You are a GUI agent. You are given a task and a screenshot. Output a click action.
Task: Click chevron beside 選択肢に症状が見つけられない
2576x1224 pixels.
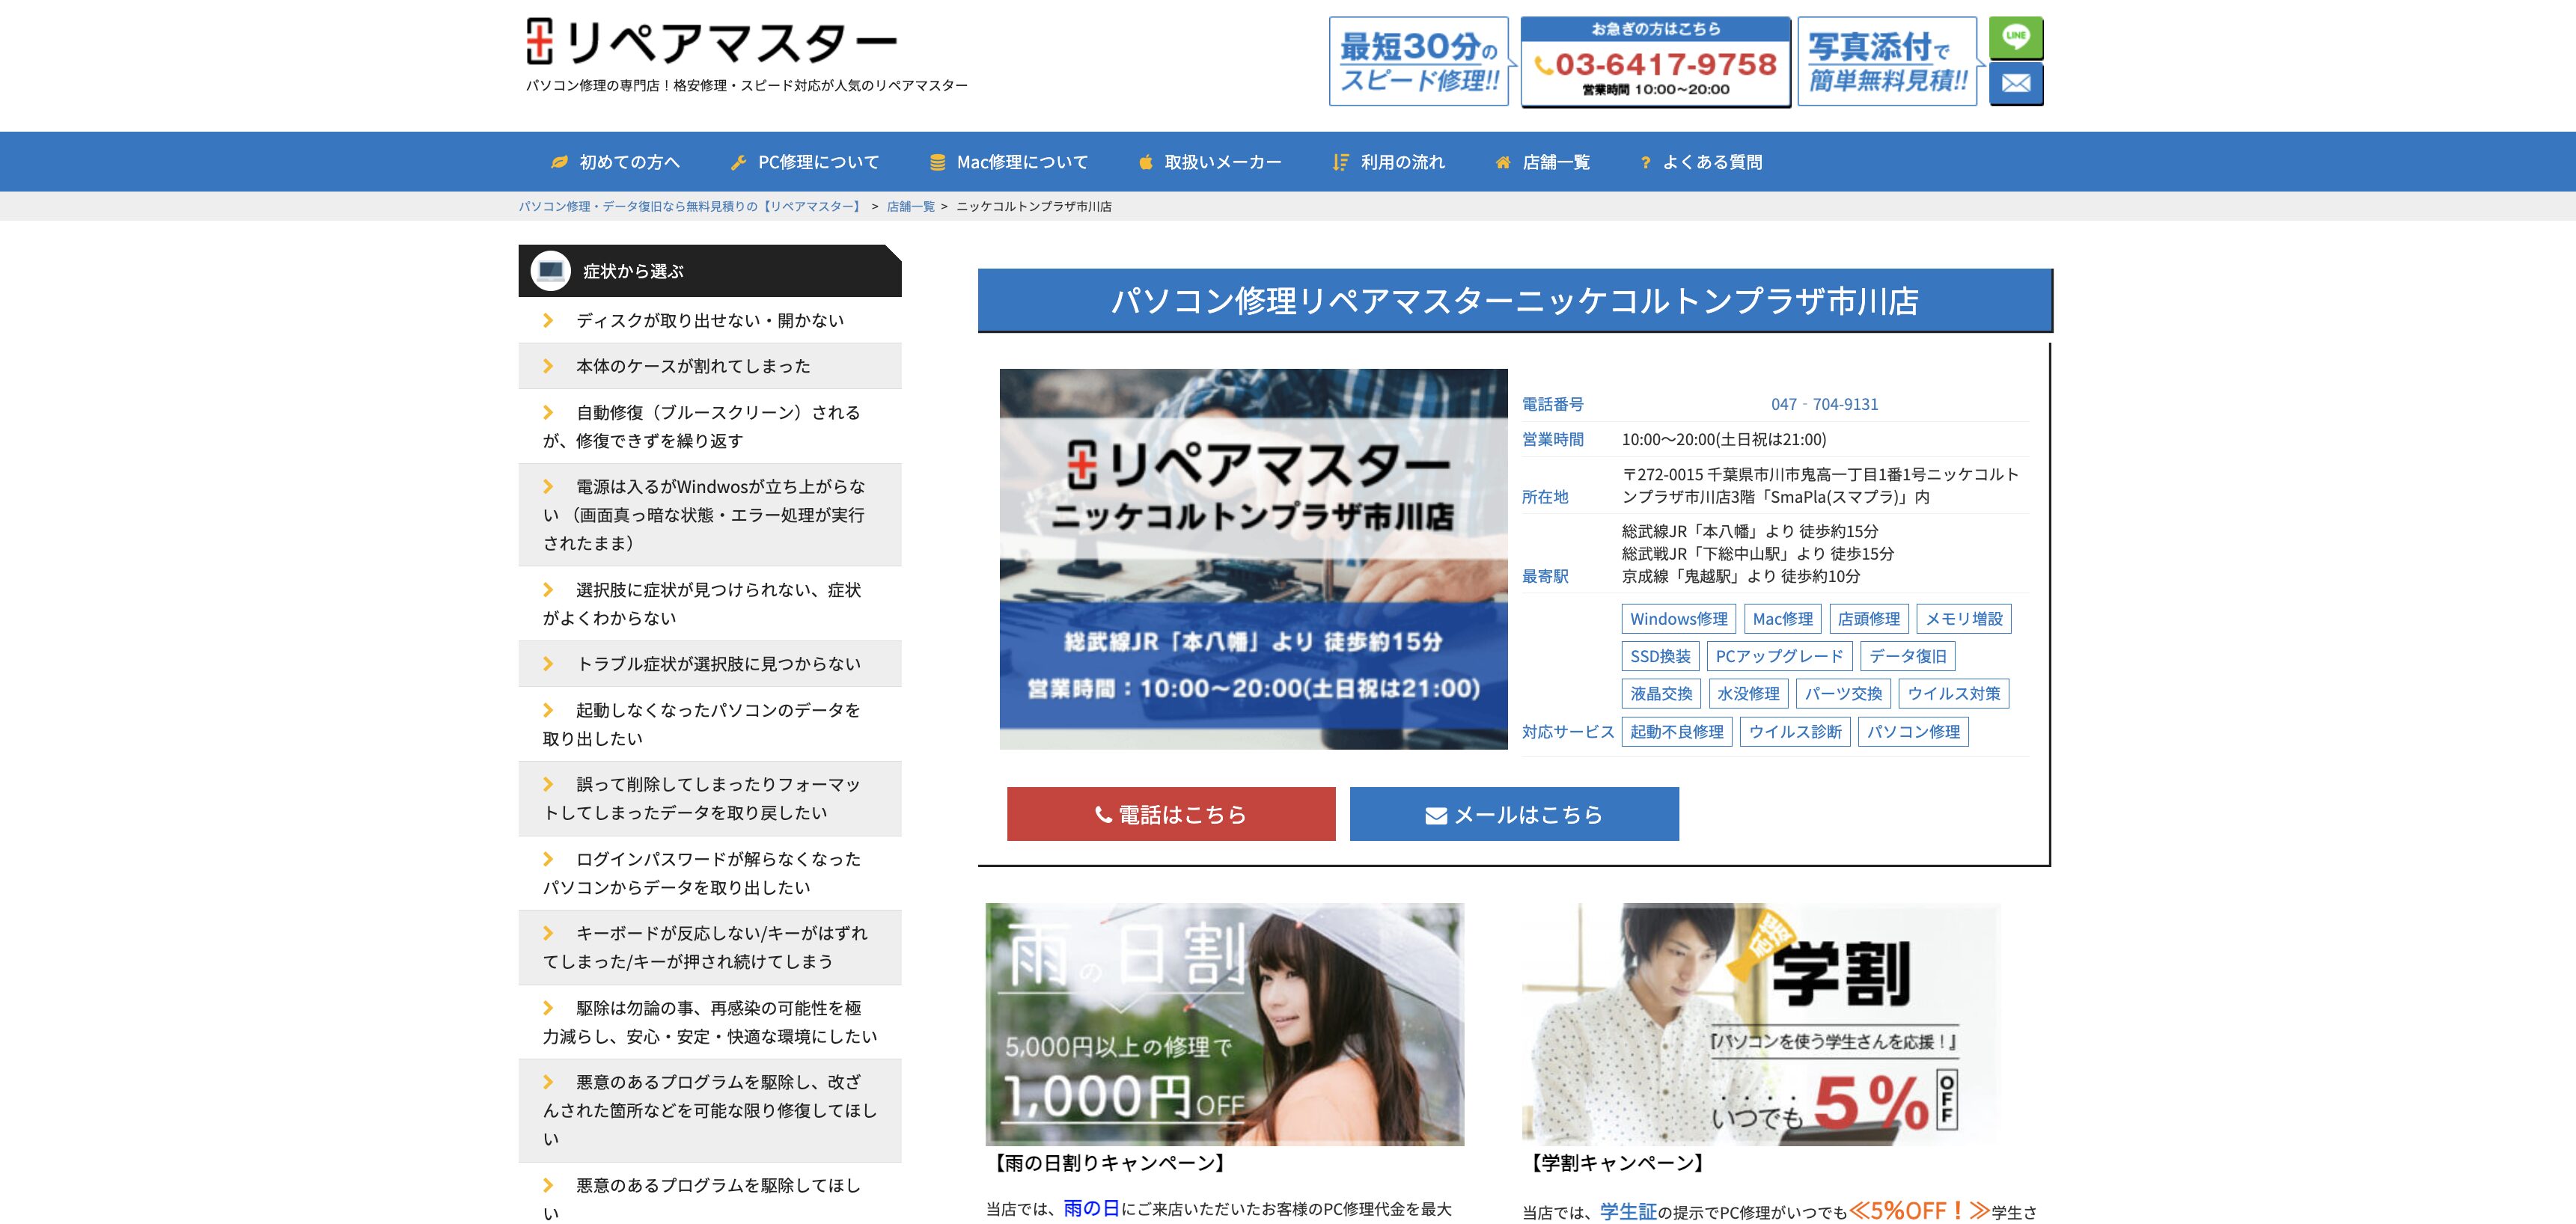pos(548,590)
